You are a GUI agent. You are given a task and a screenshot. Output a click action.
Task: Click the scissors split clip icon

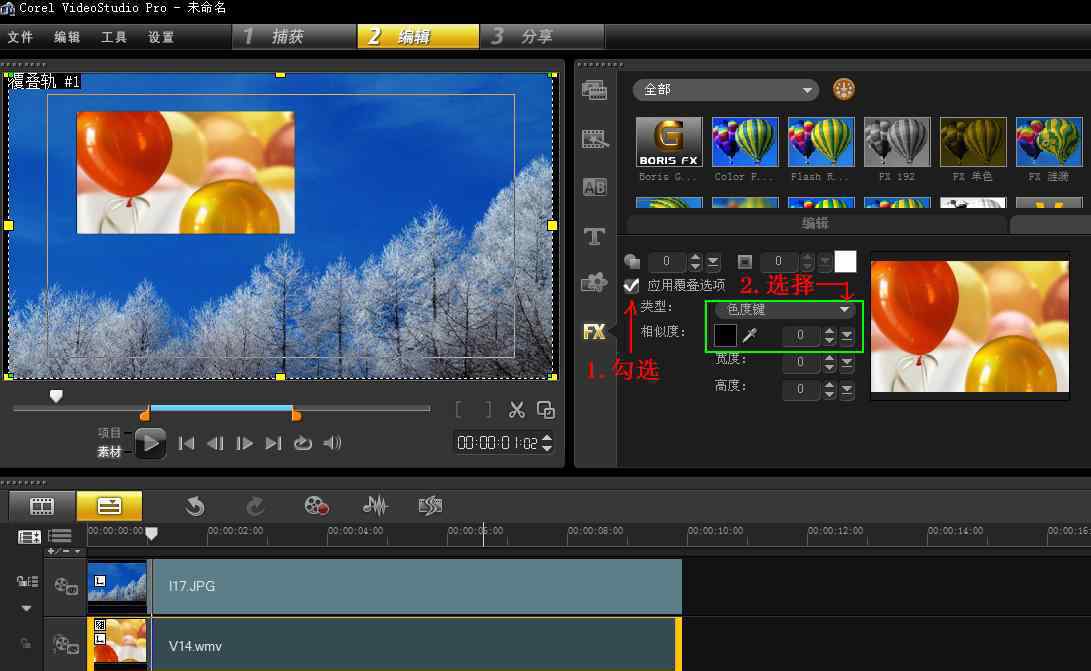(x=516, y=410)
